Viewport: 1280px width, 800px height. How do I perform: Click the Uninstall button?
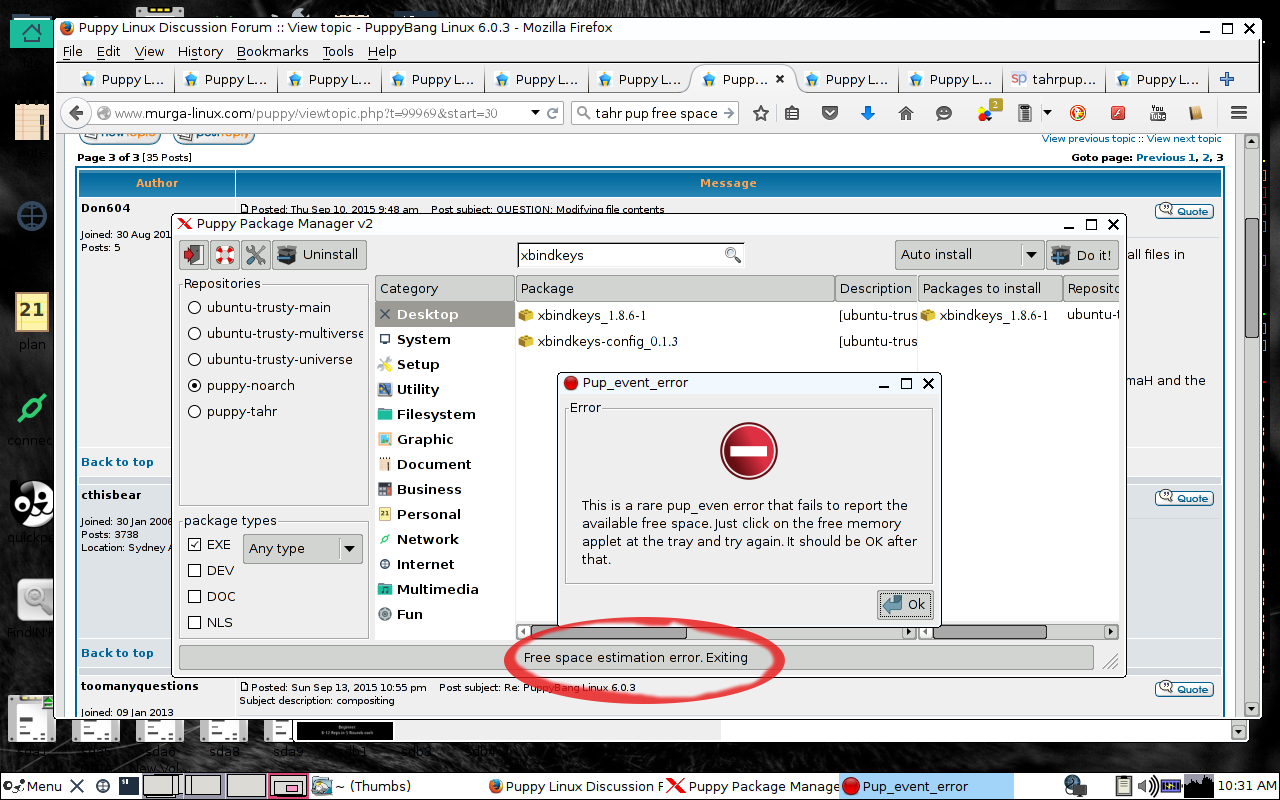pyautogui.click(x=317, y=255)
